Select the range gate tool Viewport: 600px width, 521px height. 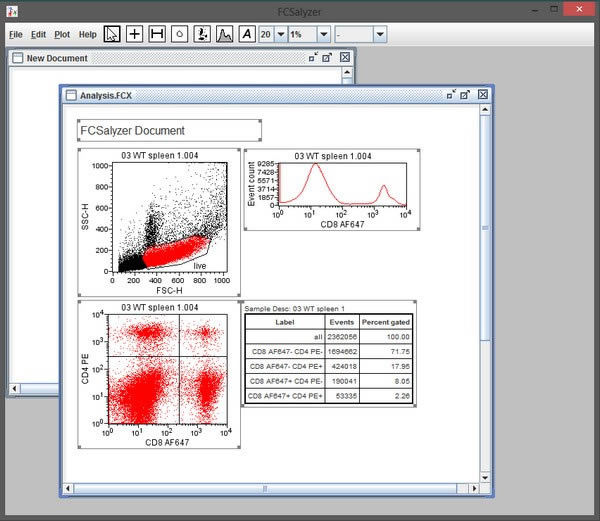click(x=157, y=33)
